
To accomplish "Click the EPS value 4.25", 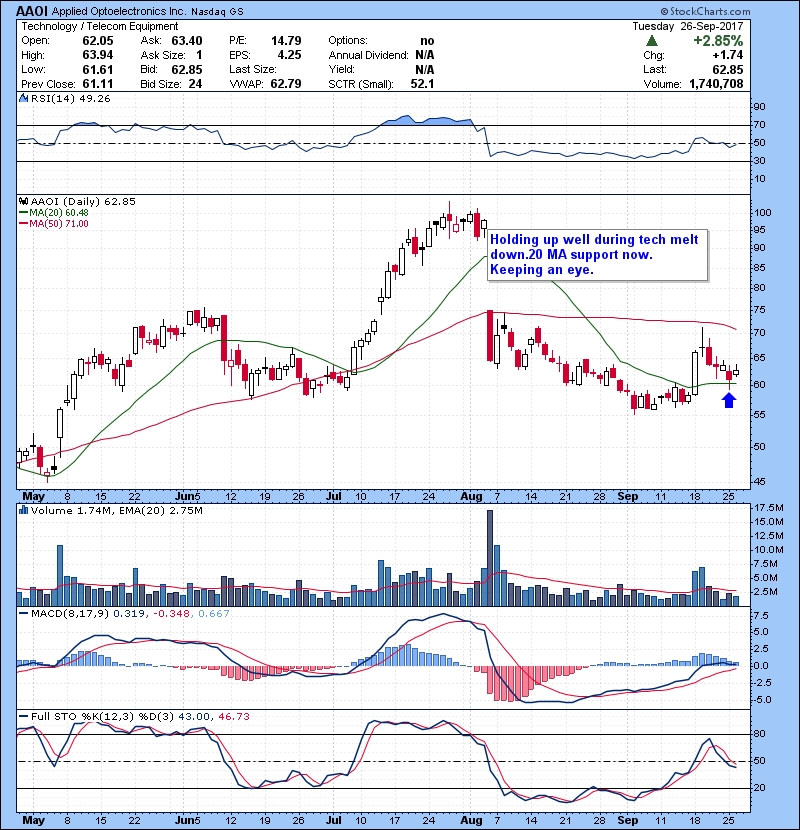I will pyautogui.click(x=290, y=55).
